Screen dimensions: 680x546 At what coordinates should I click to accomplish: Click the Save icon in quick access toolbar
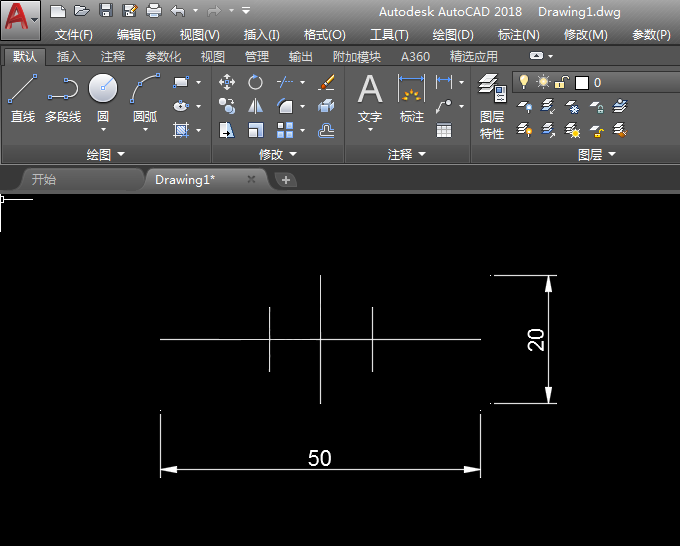tap(106, 10)
